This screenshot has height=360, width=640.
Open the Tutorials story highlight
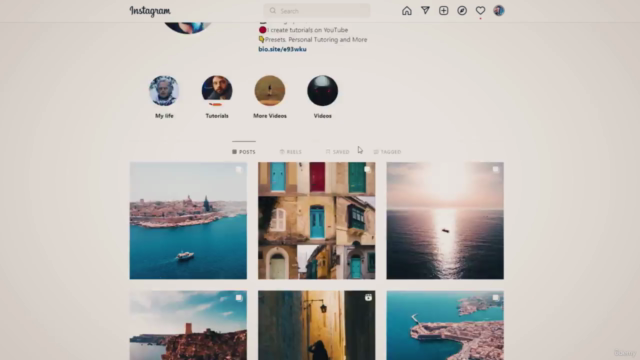point(217,91)
